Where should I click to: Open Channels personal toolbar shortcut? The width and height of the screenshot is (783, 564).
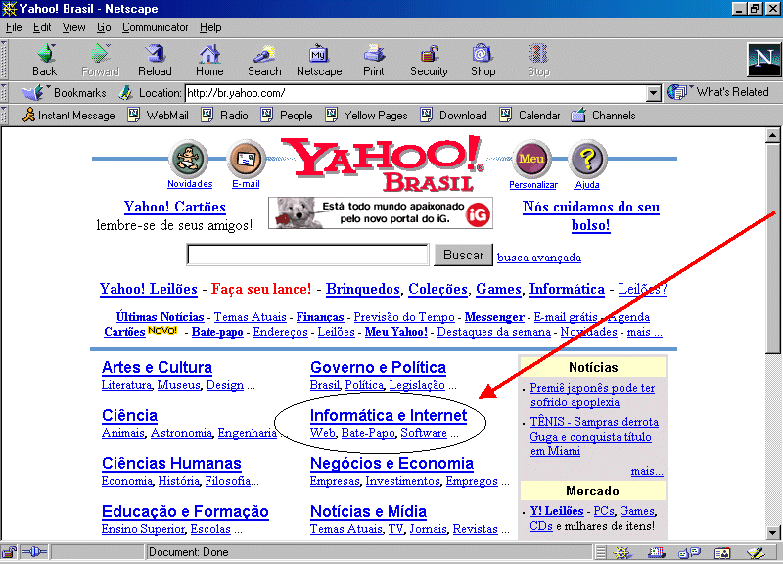(x=603, y=115)
